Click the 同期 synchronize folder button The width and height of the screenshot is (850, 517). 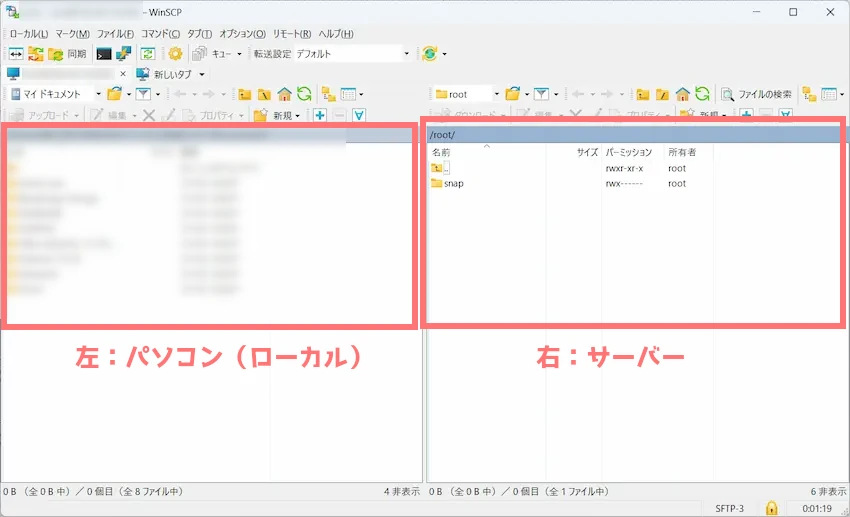point(67,54)
